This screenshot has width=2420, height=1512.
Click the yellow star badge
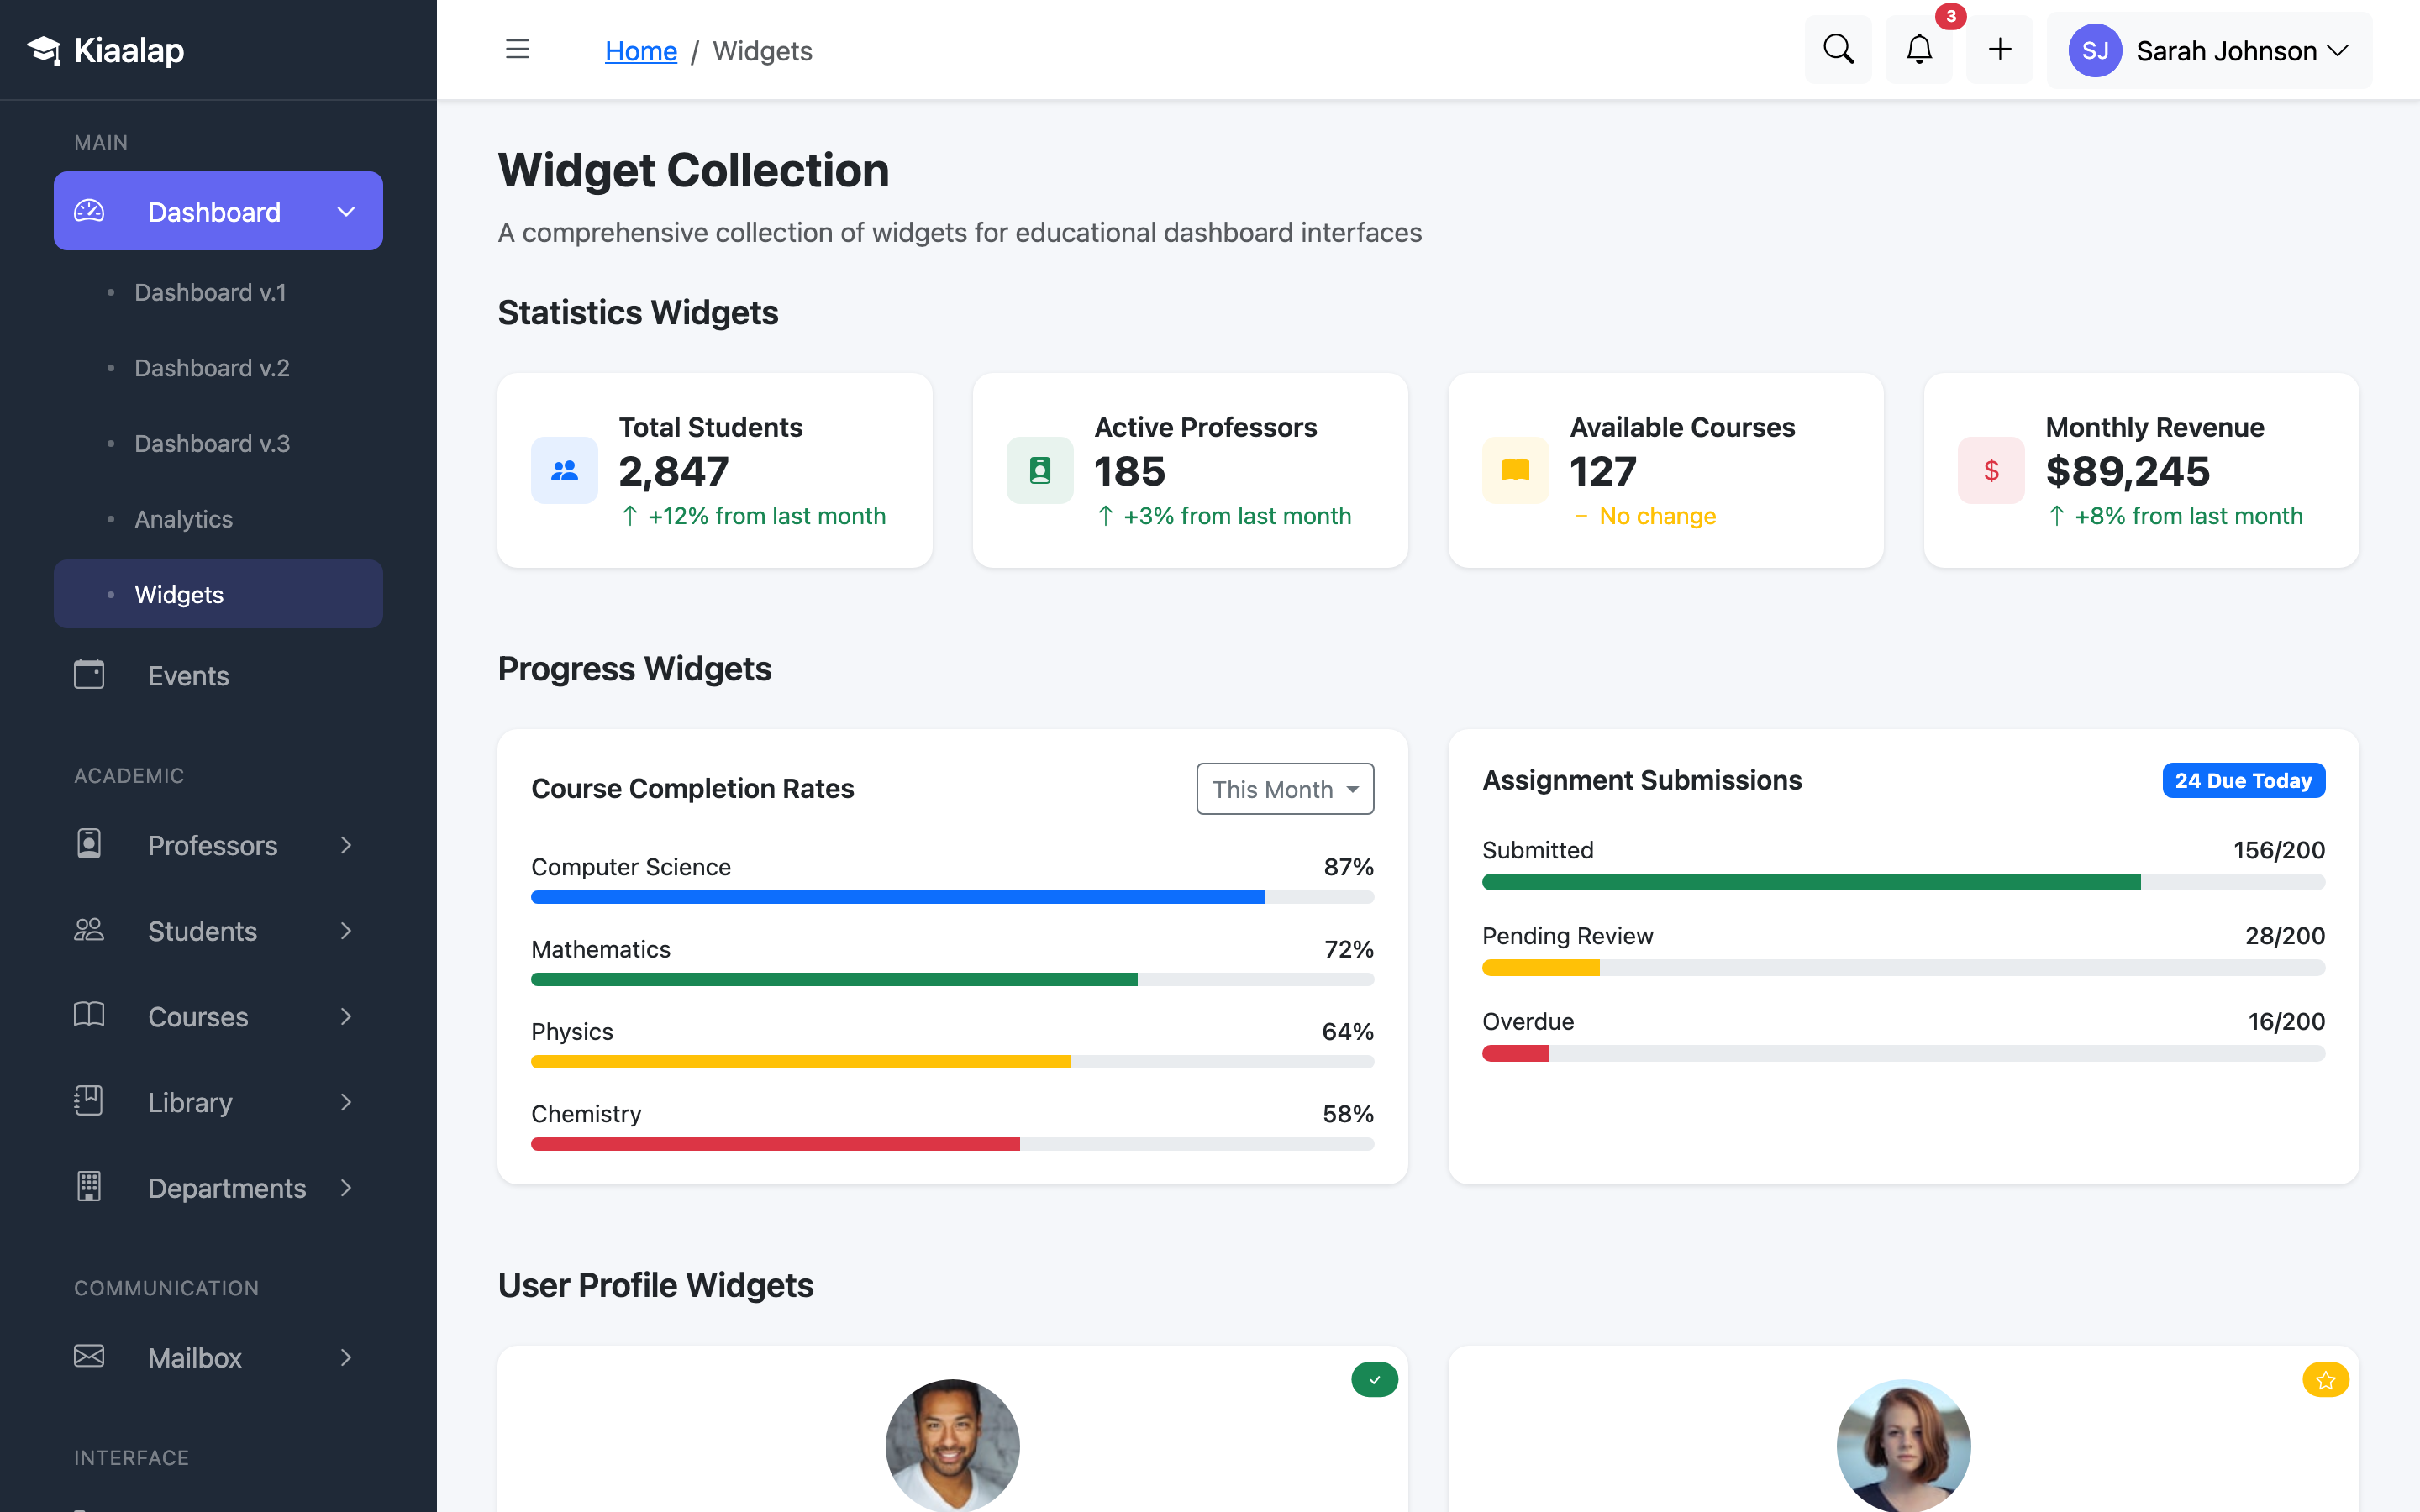coord(2325,1380)
